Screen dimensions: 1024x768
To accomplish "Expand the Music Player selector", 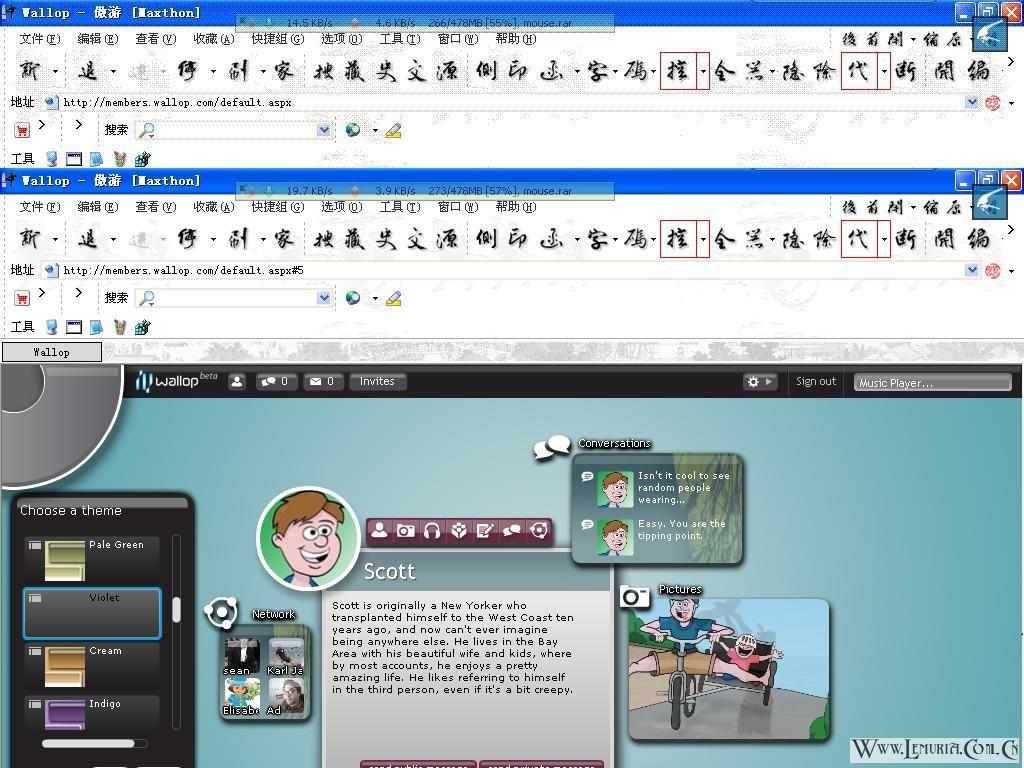I will (933, 383).
